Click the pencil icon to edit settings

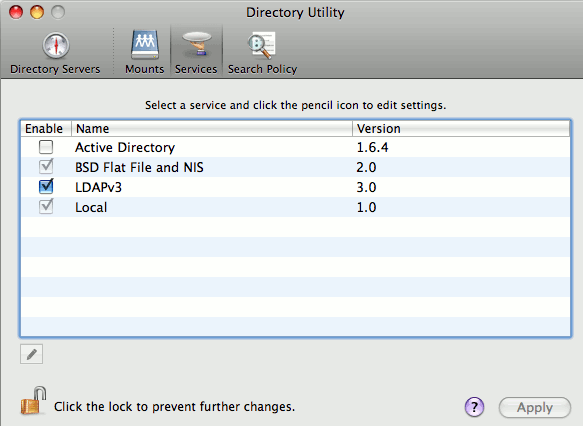click(32, 354)
